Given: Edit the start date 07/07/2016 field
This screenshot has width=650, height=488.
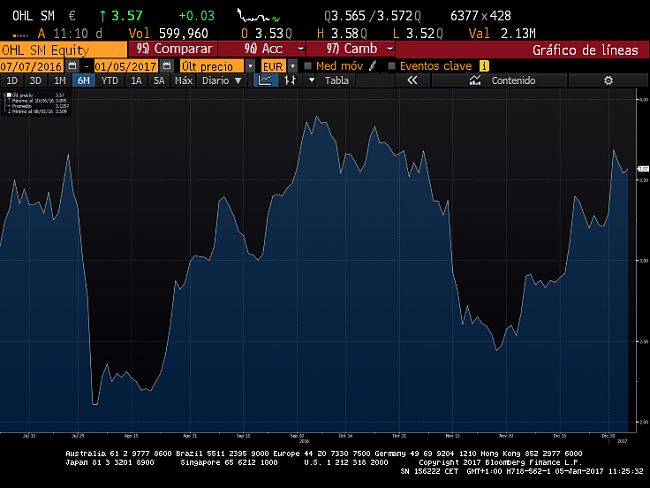Looking at the screenshot, I should tap(32, 66).
